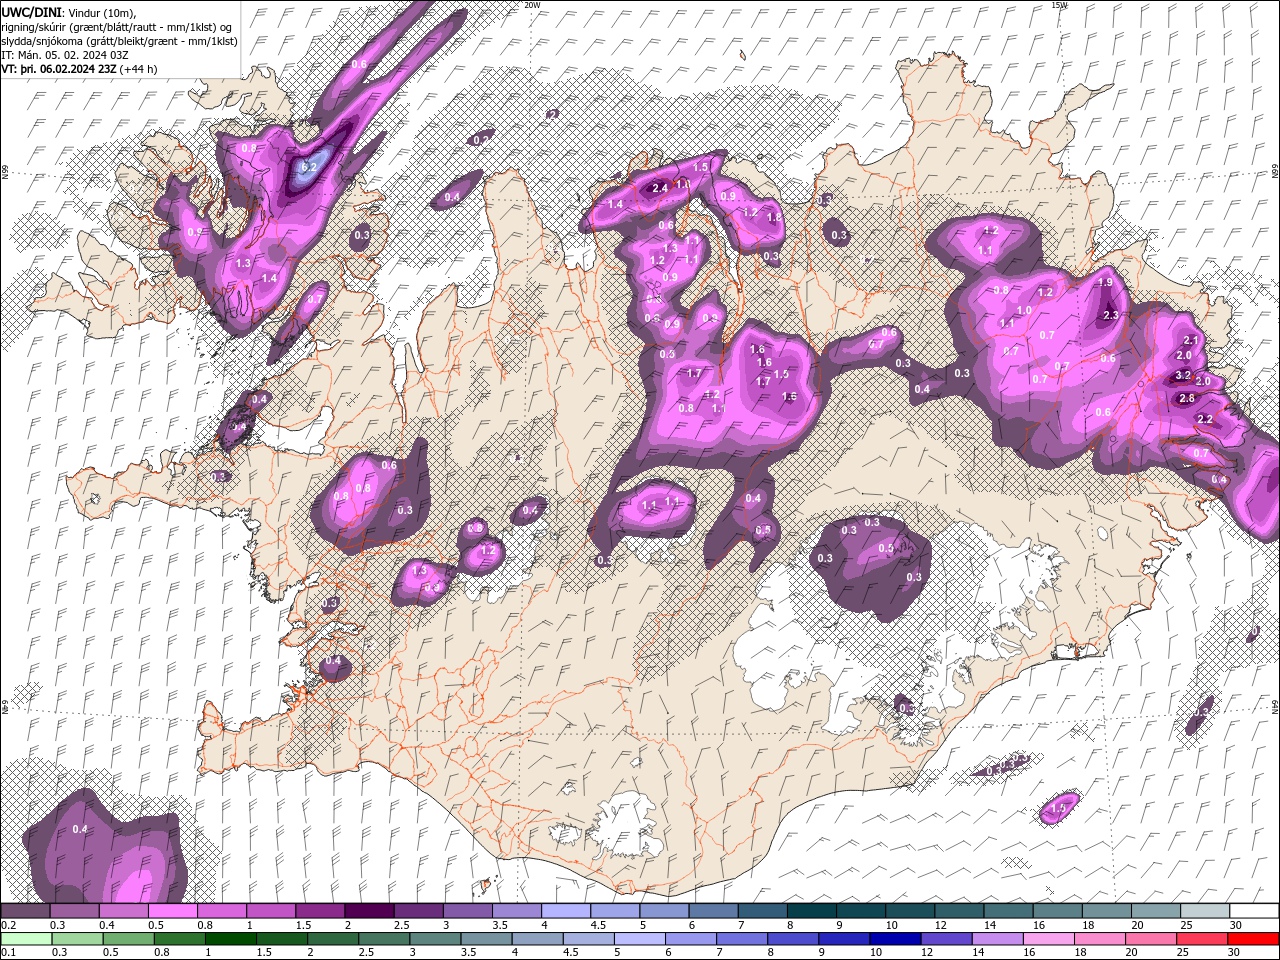The image size is (1280, 960).
Task: Pick the light grey snow swatch between 25 and 30
Action: 1205,911
